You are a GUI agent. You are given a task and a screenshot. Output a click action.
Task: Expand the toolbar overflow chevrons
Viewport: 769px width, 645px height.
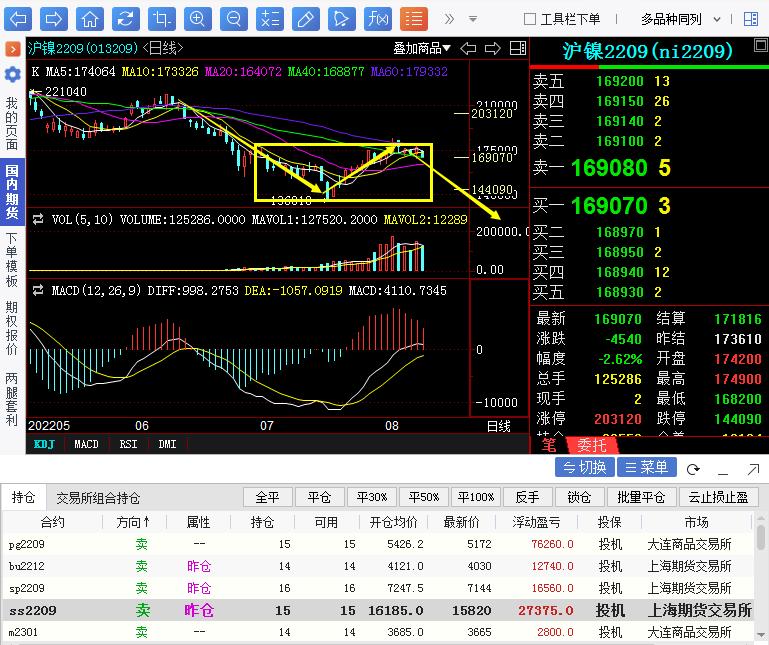pos(448,18)
